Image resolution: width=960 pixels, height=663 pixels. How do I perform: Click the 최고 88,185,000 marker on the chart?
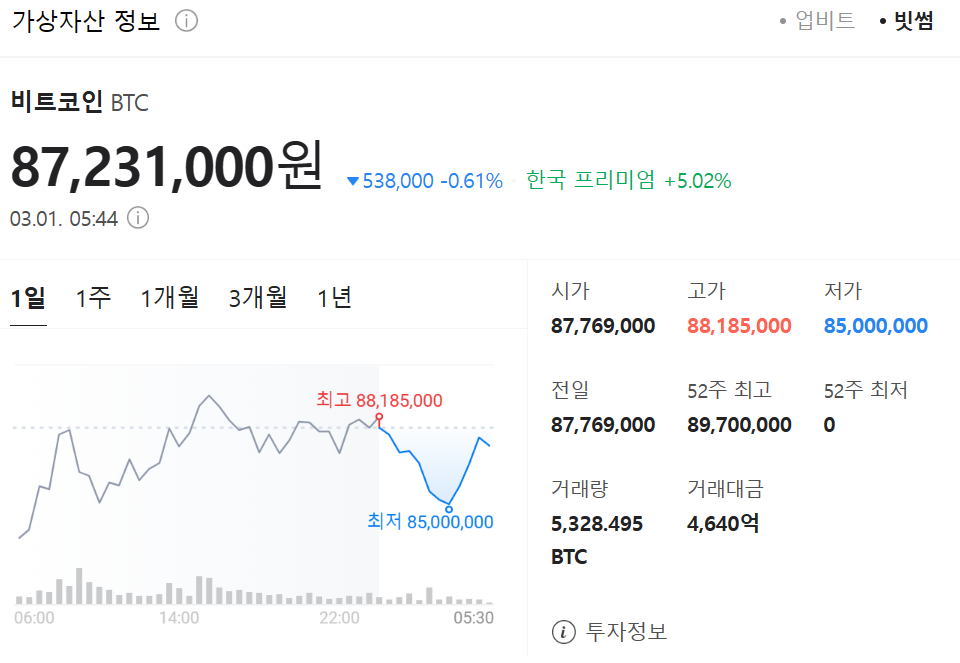pyautogui.click(x=378, y=400)
